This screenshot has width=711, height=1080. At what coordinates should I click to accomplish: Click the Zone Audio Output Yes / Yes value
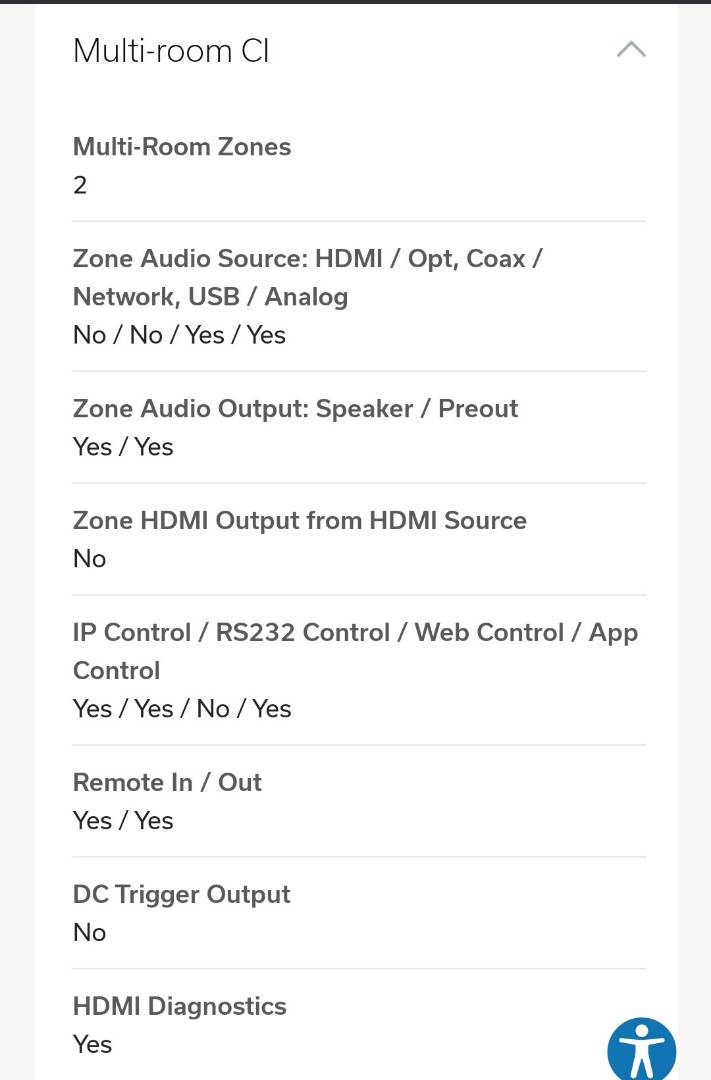coord(123,447)
